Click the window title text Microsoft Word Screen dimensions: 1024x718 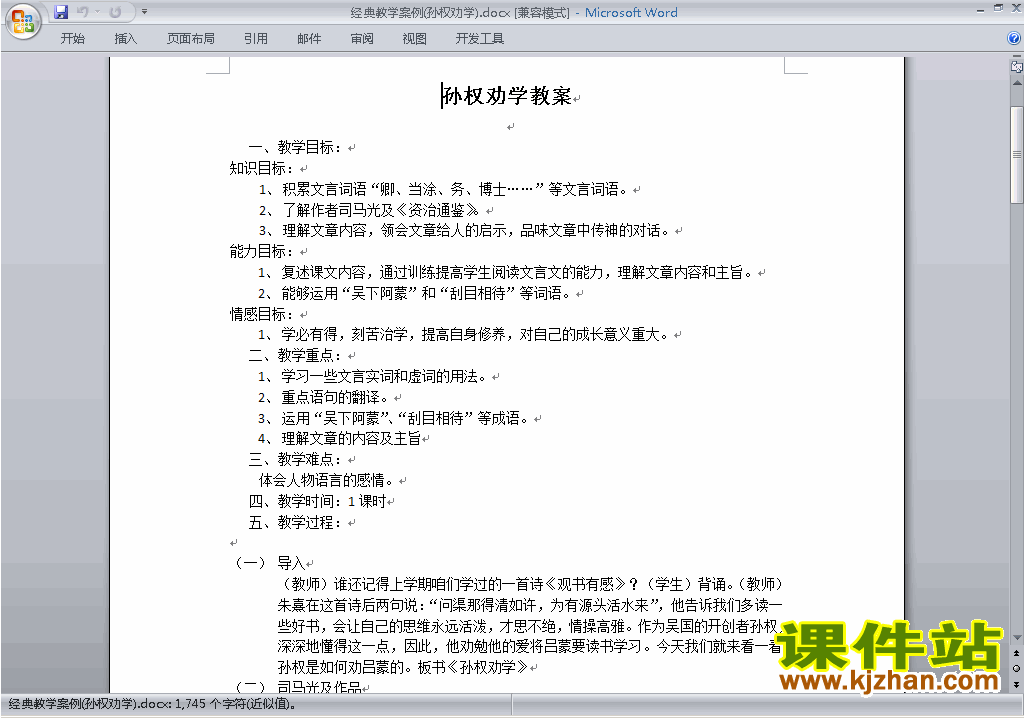(631, 12)
